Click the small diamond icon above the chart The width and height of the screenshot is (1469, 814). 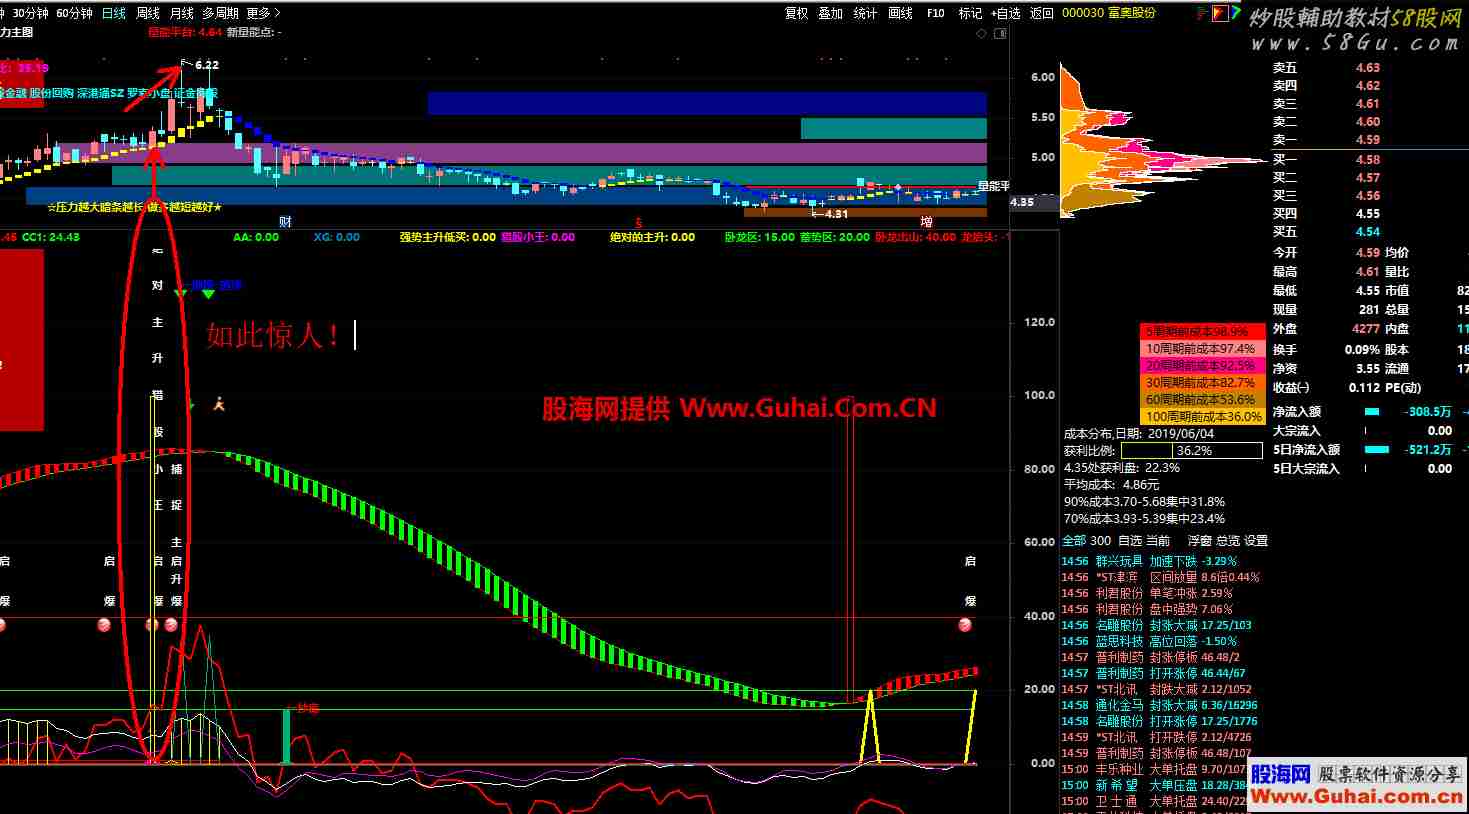(x=981, y=33)
